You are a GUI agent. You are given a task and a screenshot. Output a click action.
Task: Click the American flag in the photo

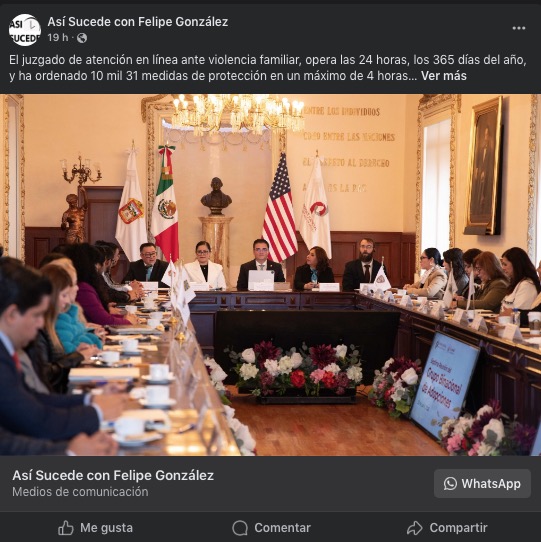coord(279,208)
